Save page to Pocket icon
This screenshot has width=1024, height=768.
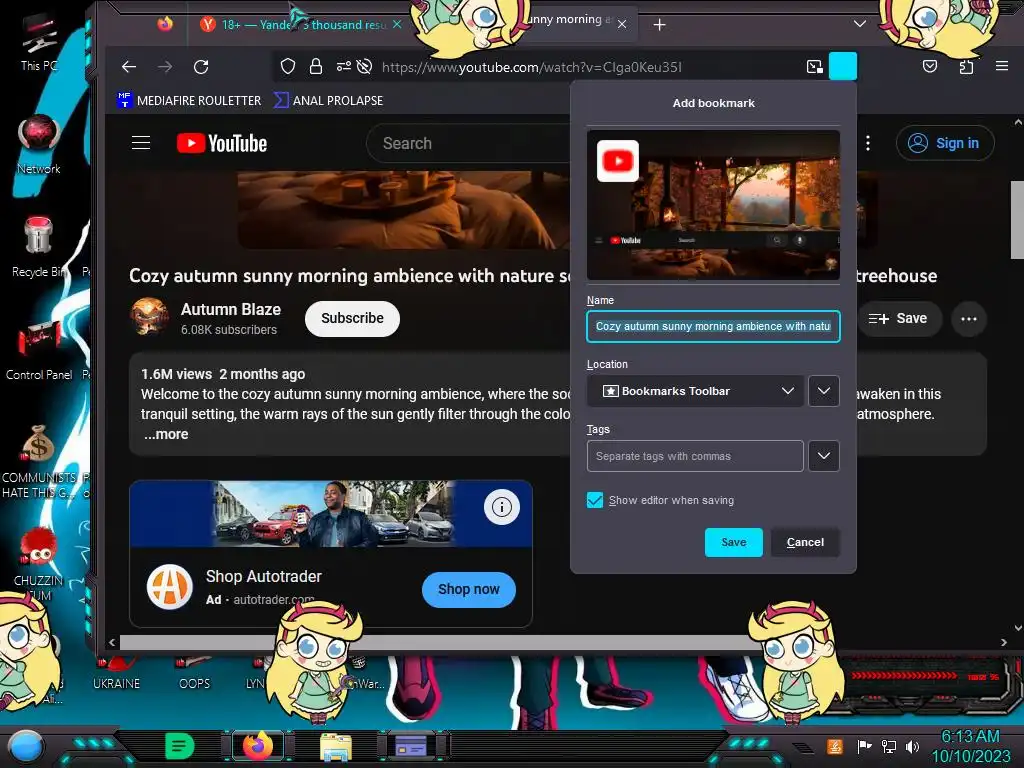click(930, 67)
